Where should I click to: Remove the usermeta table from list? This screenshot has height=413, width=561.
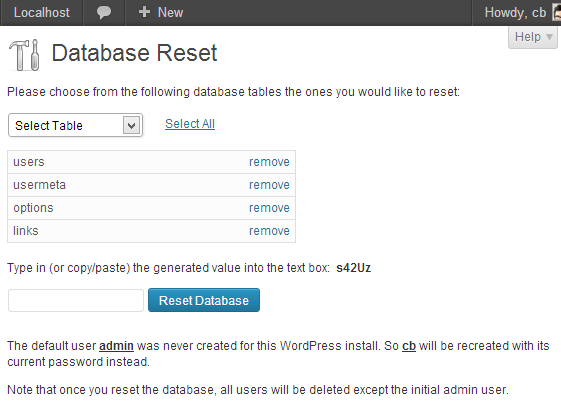click(x=269, y=185)
